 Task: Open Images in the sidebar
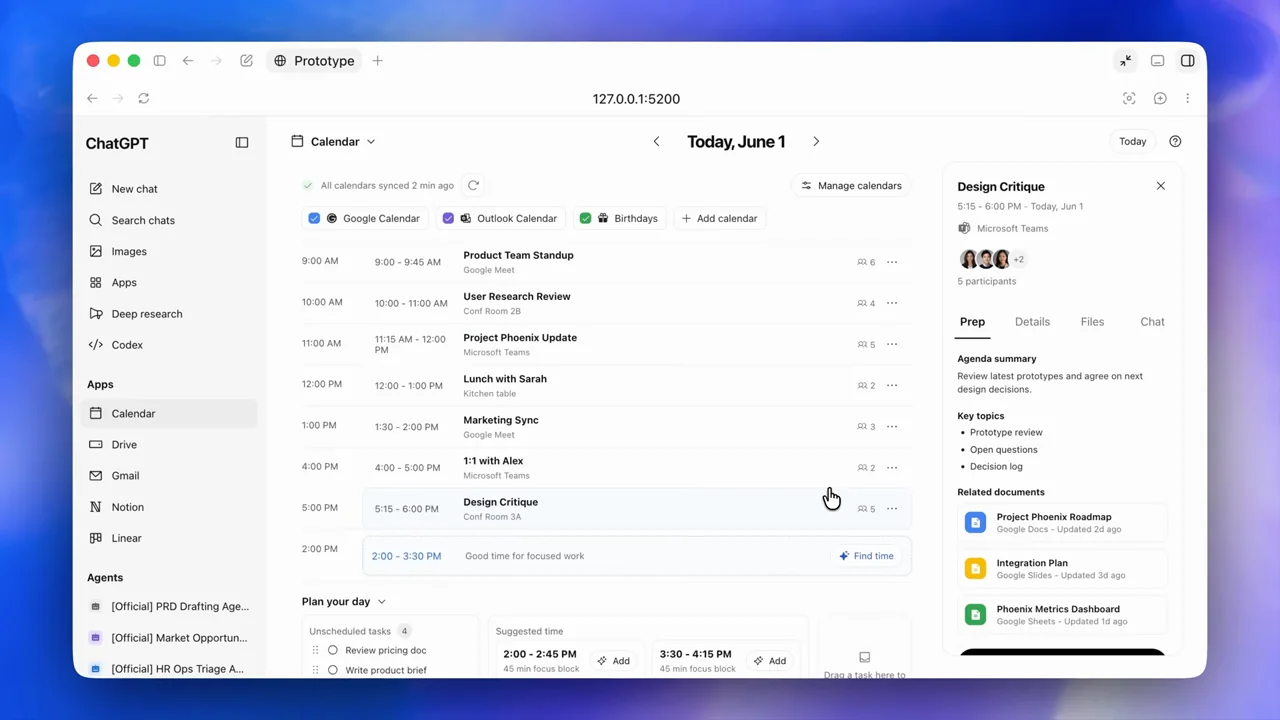click(x=170, y=251)
